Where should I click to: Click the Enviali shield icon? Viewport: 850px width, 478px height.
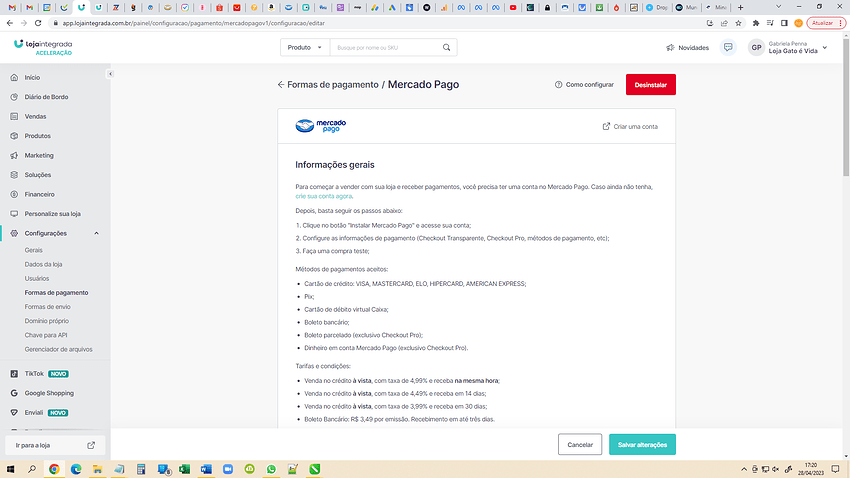(x=14, y=413)
